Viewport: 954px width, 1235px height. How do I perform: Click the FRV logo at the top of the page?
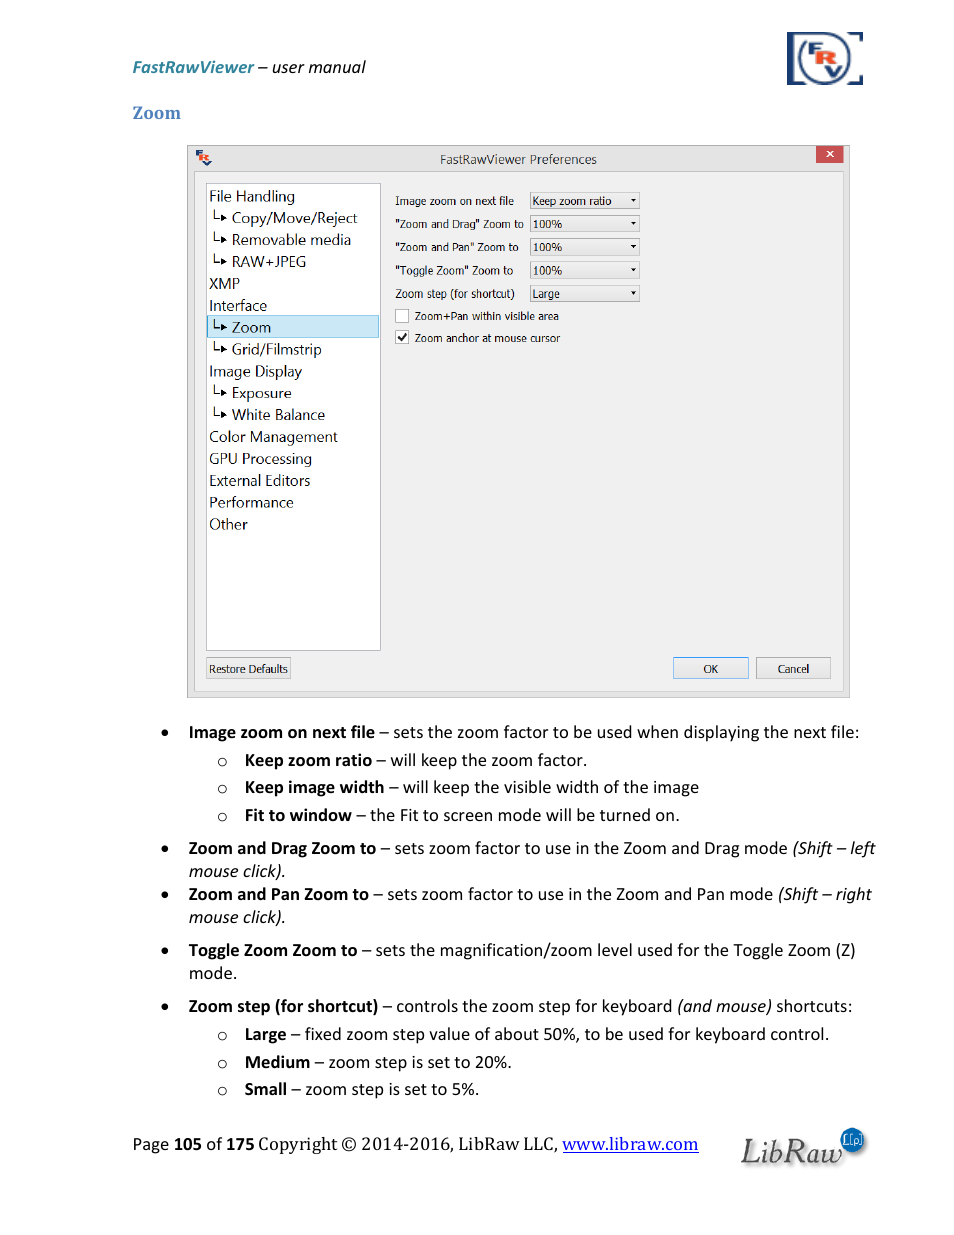tap(824, 59)
